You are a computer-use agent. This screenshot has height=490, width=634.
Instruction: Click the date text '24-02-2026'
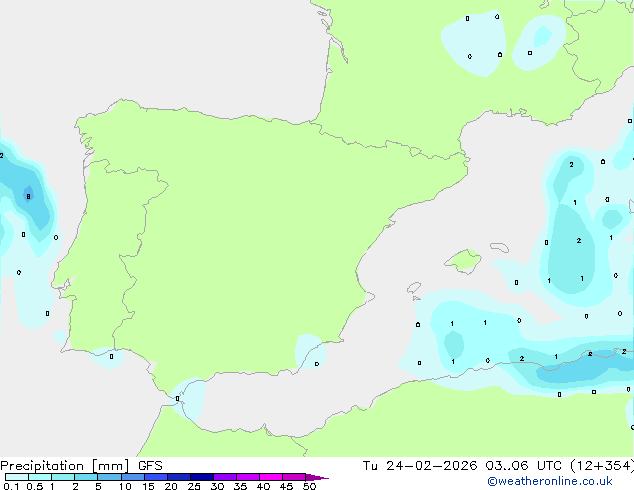pyautogui.click(x=431, y=466)
